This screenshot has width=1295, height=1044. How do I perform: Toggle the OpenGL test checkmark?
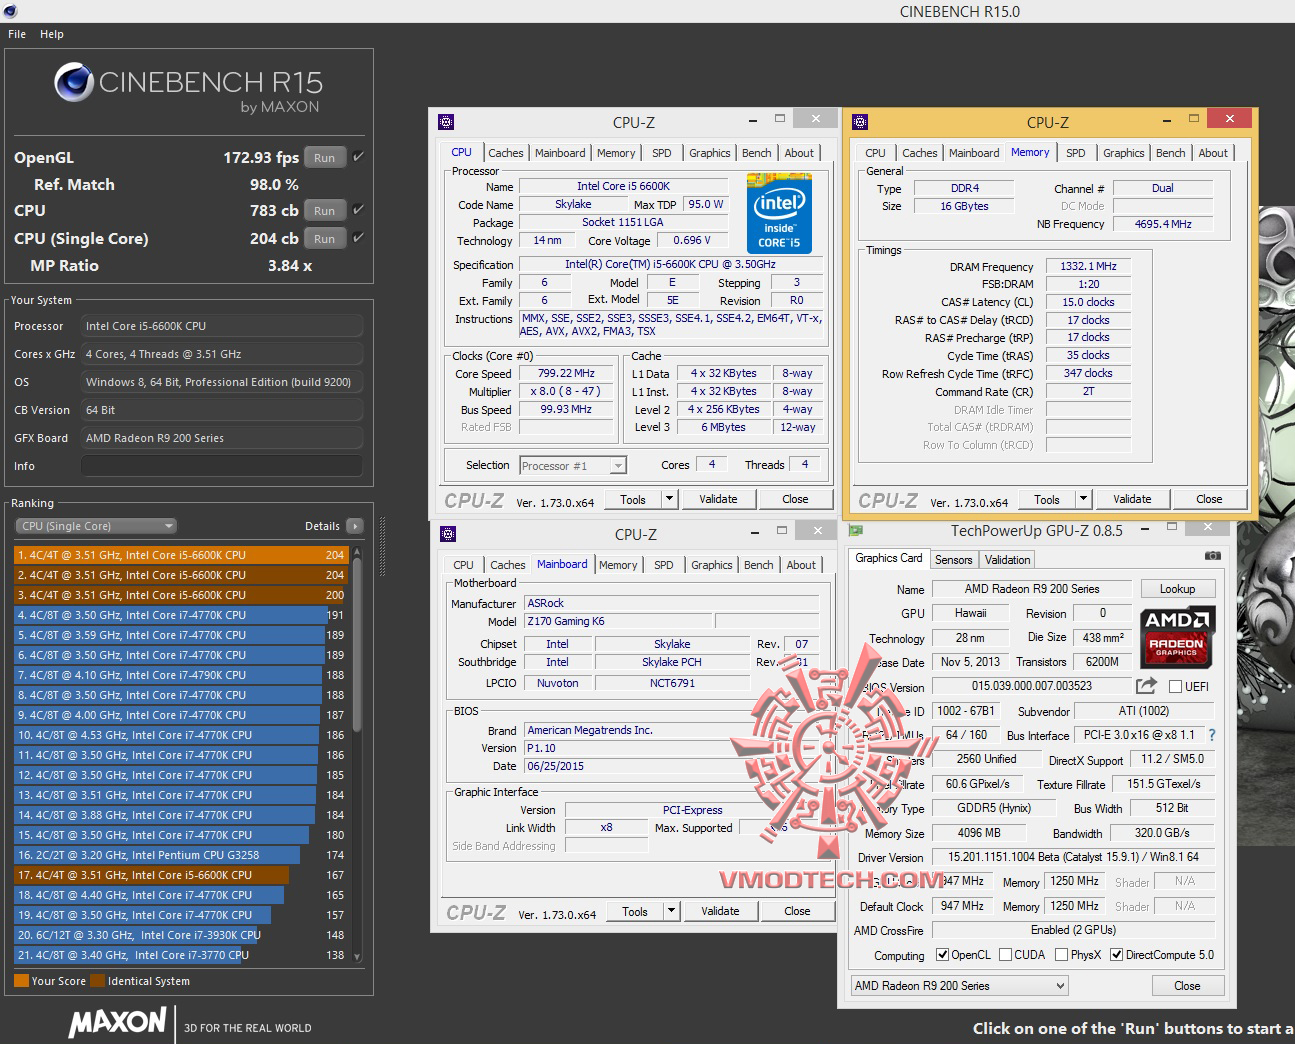click(358, 157)
